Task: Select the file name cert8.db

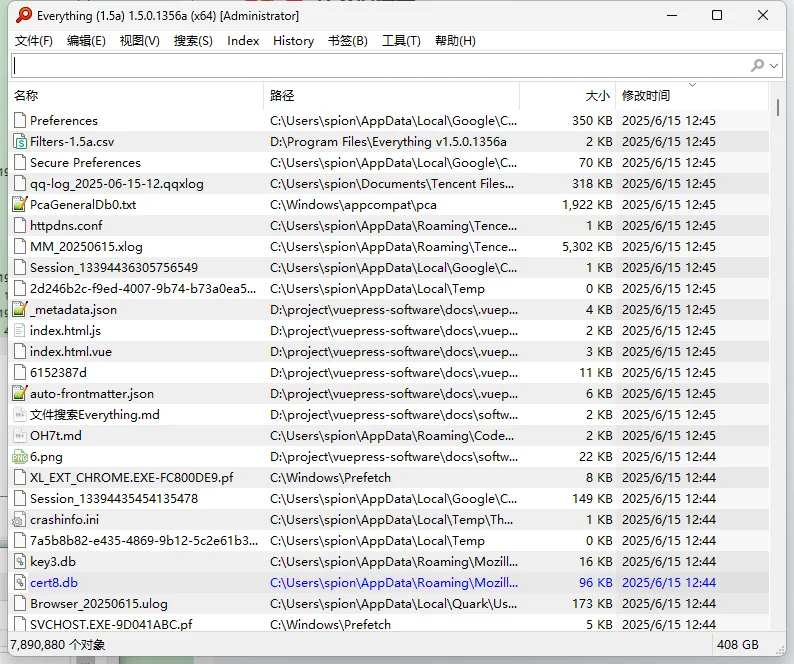Action: click(x=54, y=582)
